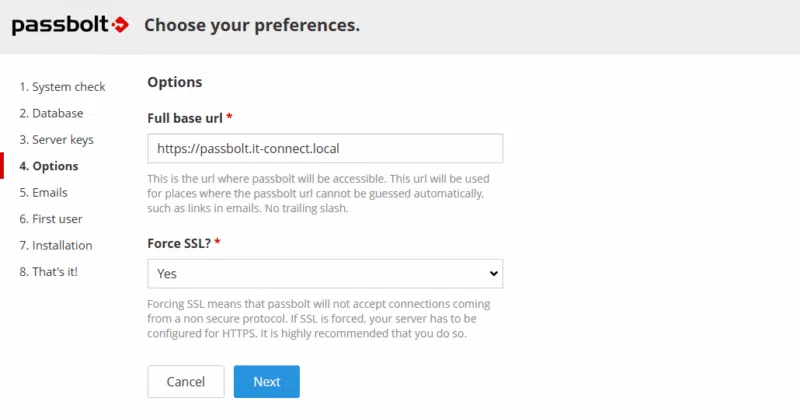Screen dimensions: 800x419
Task: Select the Server keys step
Action: [x=56, y=140]
